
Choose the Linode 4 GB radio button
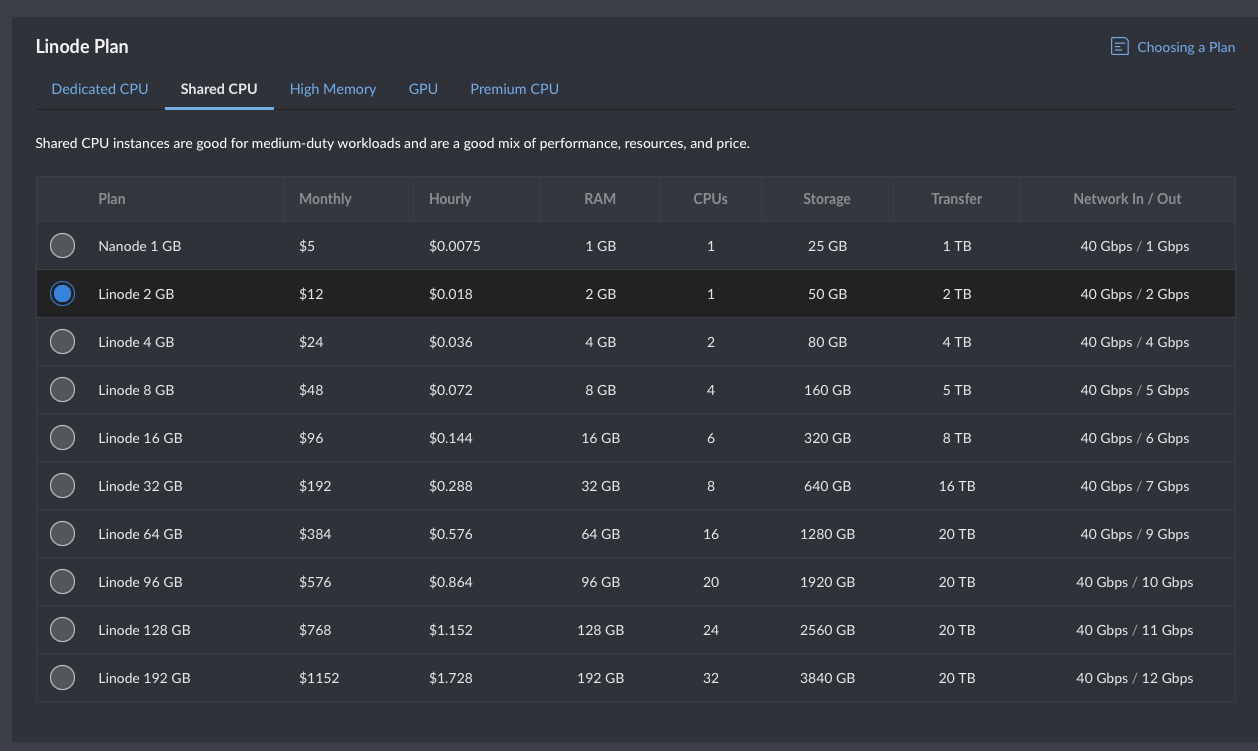click(62, 341)
